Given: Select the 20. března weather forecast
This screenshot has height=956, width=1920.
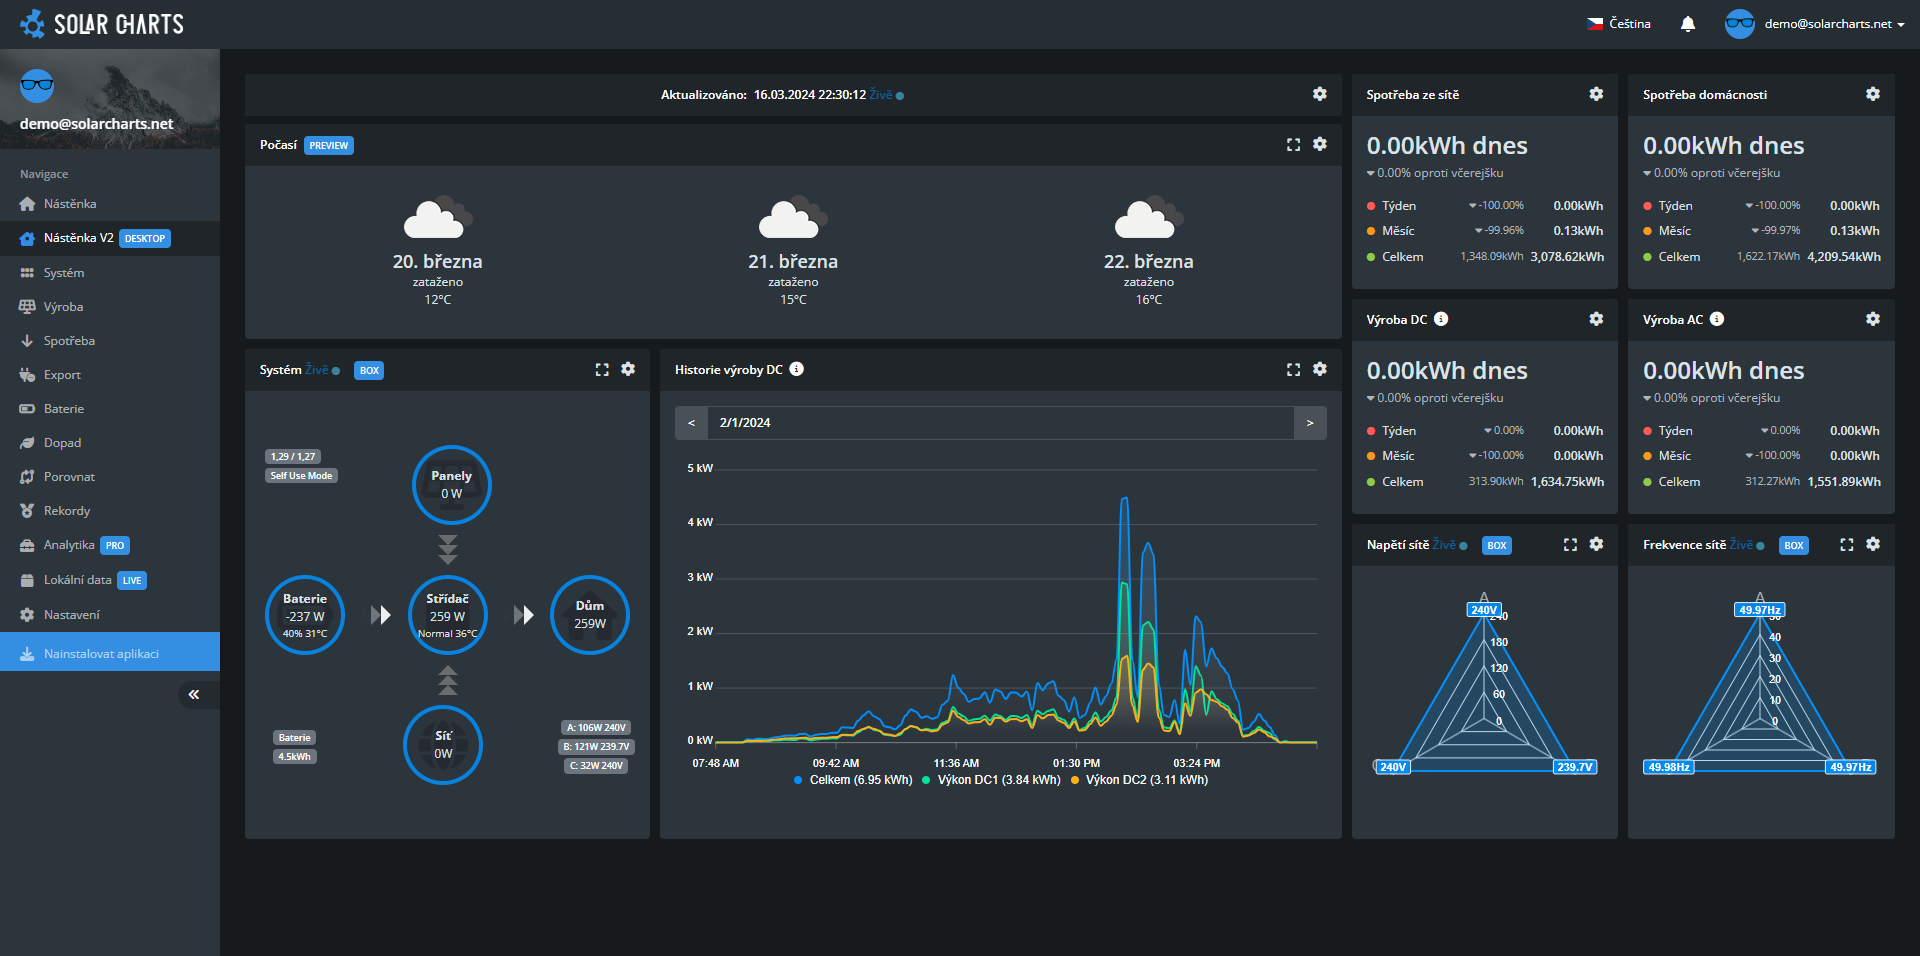Looking at the screenshot, I should (x=438, y=250).
